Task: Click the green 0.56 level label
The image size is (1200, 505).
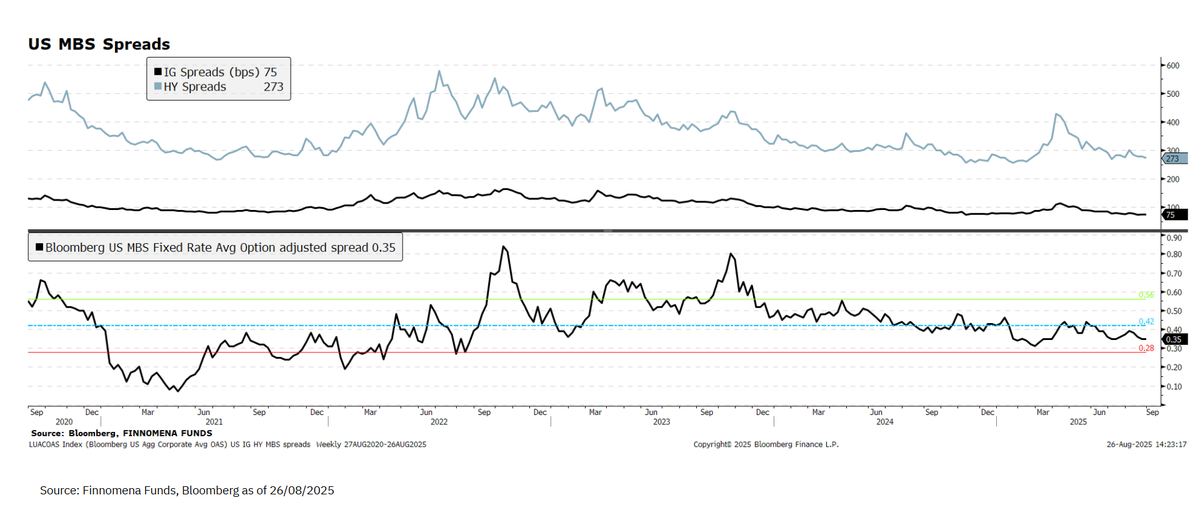Action: [x=1147, y=295]
